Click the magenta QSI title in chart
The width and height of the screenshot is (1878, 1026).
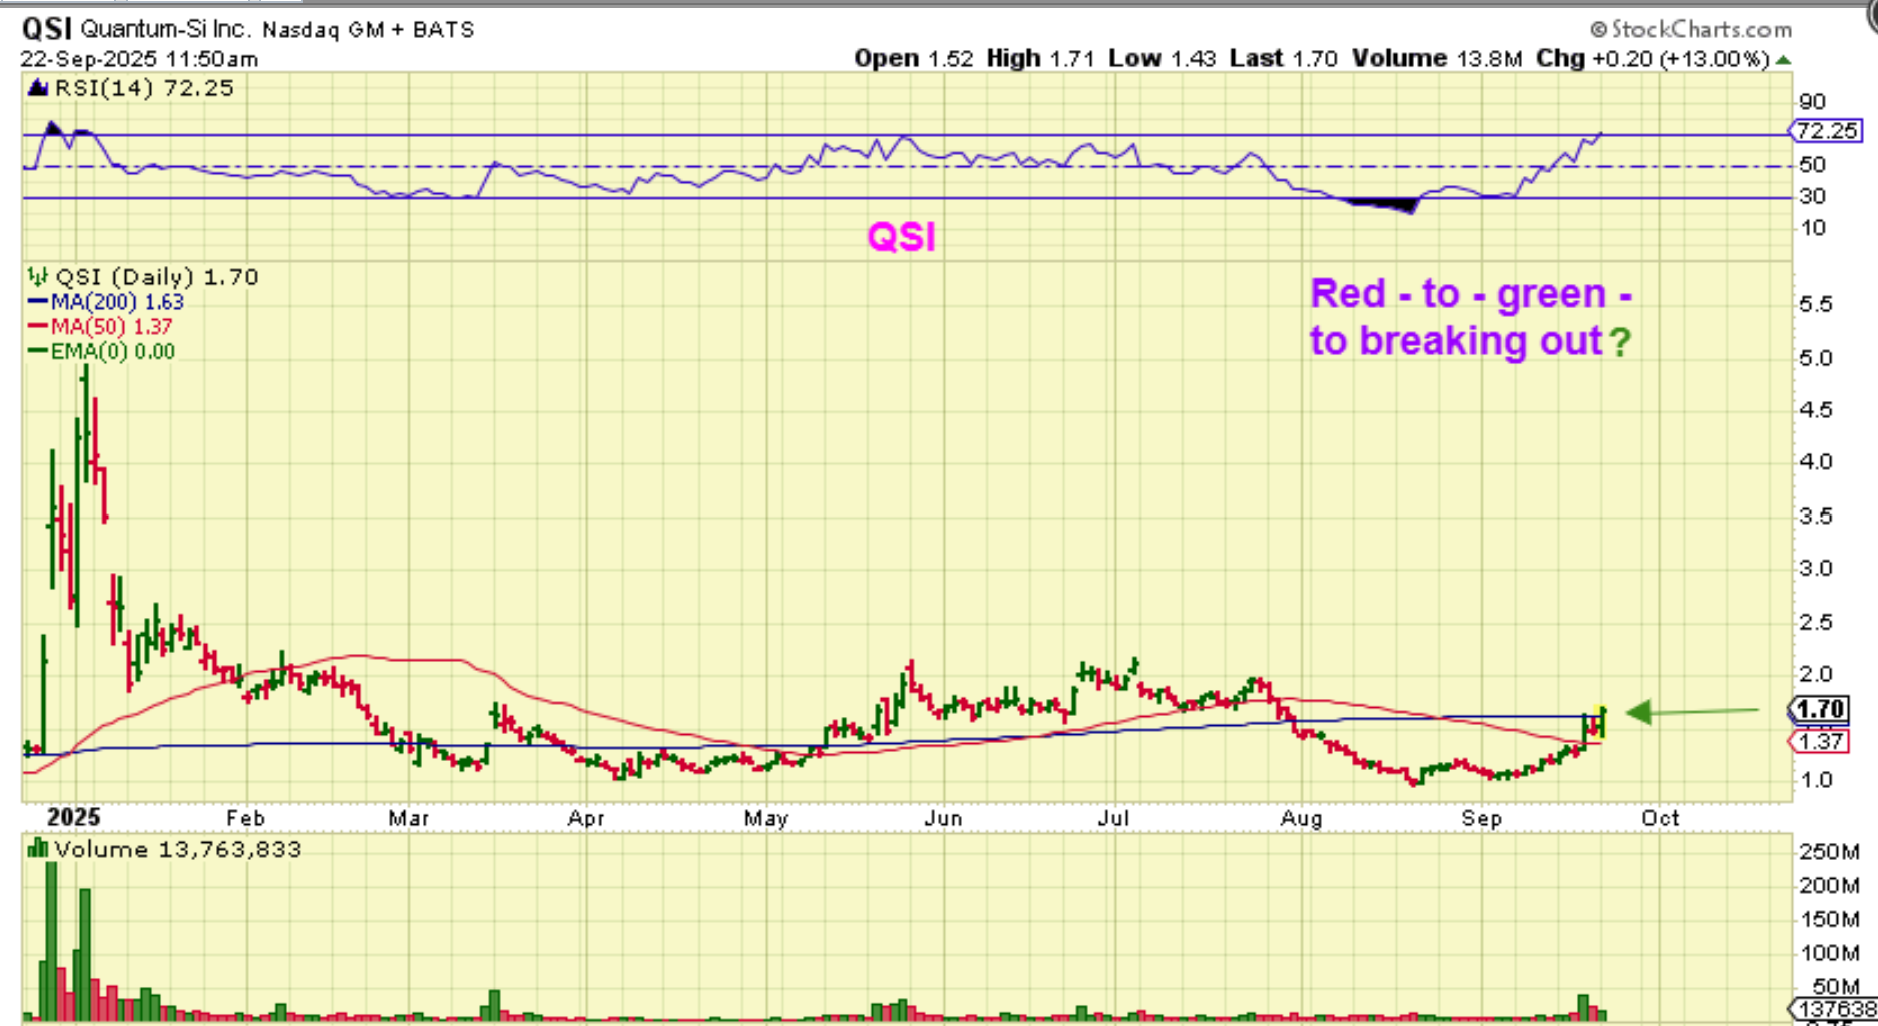(x=902, y=237)
